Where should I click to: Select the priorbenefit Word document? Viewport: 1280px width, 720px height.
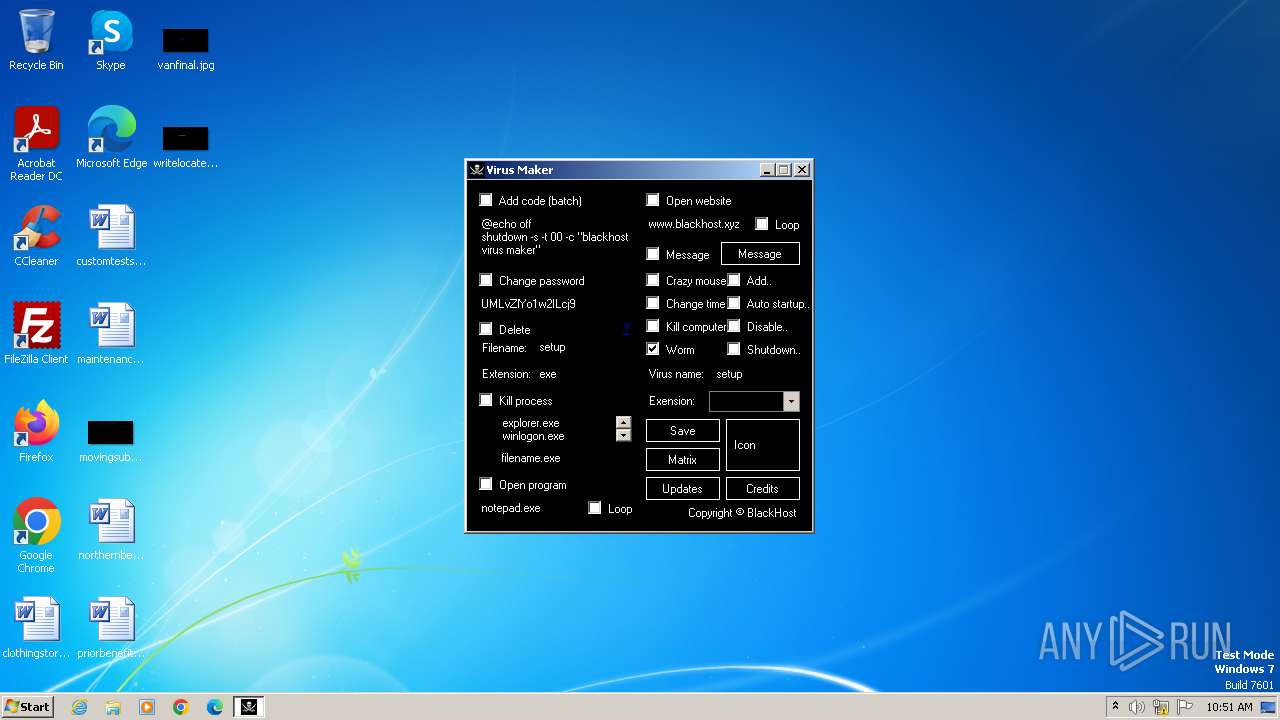point(111,628)
